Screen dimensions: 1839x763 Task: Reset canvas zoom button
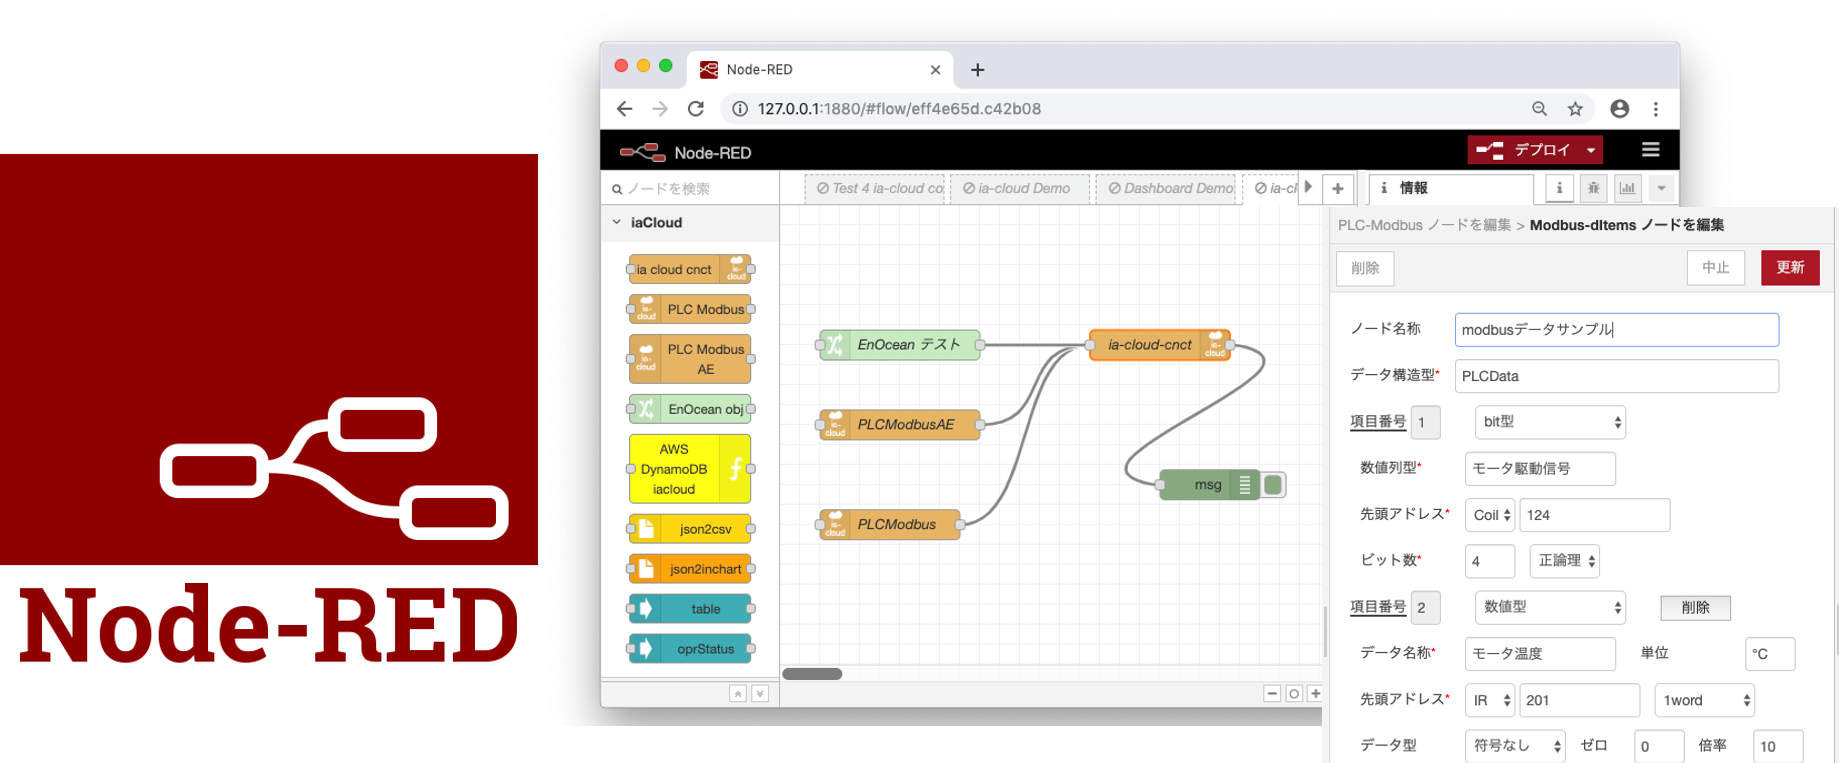[x=1294, y=693]
